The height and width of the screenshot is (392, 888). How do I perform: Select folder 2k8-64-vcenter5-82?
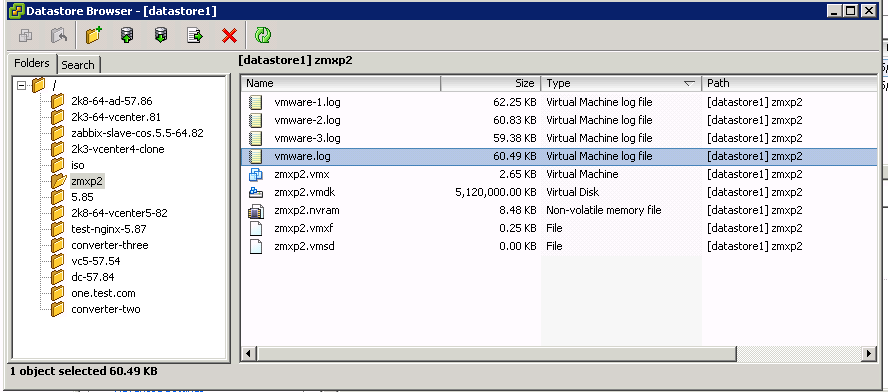coord(119,214)
